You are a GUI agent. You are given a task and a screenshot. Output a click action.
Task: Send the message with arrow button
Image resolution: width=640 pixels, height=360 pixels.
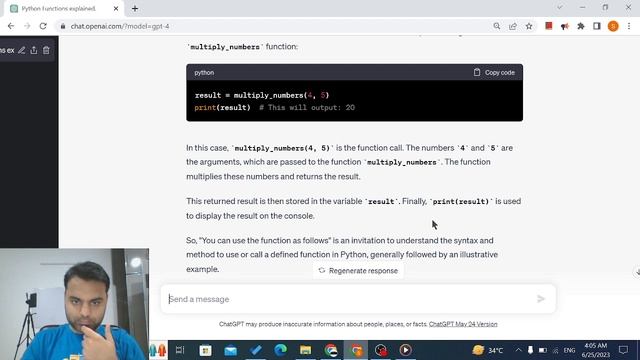click(x=541, y=299)
